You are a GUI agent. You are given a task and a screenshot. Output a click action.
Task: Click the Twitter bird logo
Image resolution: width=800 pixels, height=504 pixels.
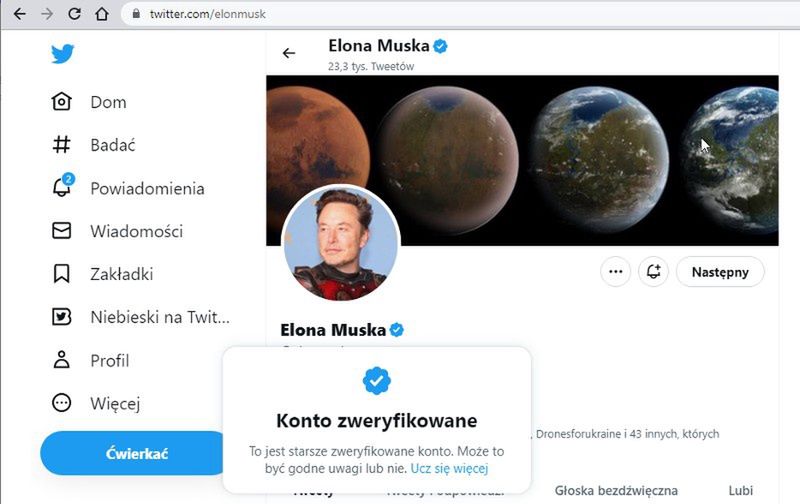pyautogui.click(x=63, y=53)
